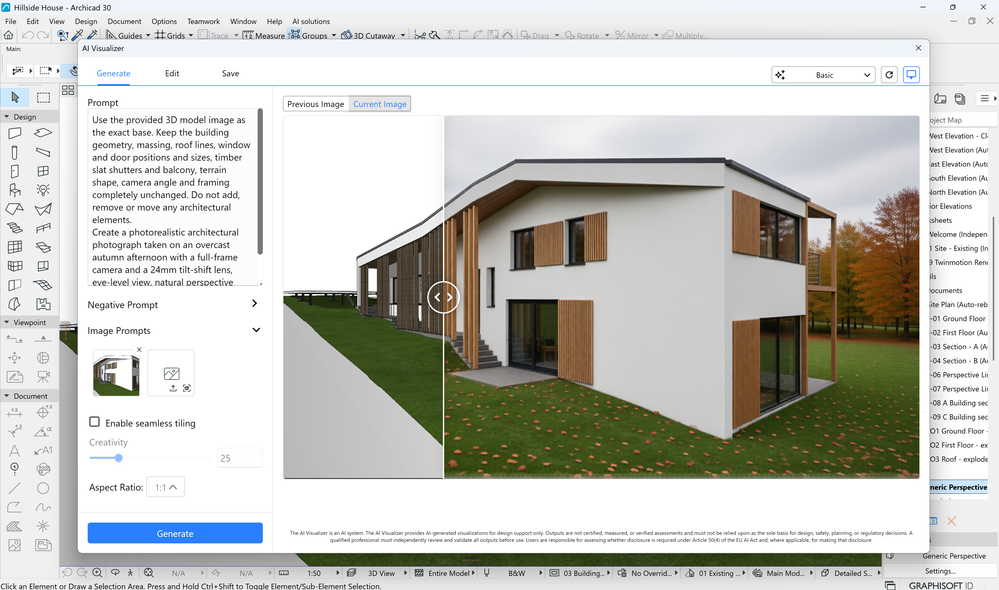Open the Options menu
999x590 pixels.
(164, 21)
